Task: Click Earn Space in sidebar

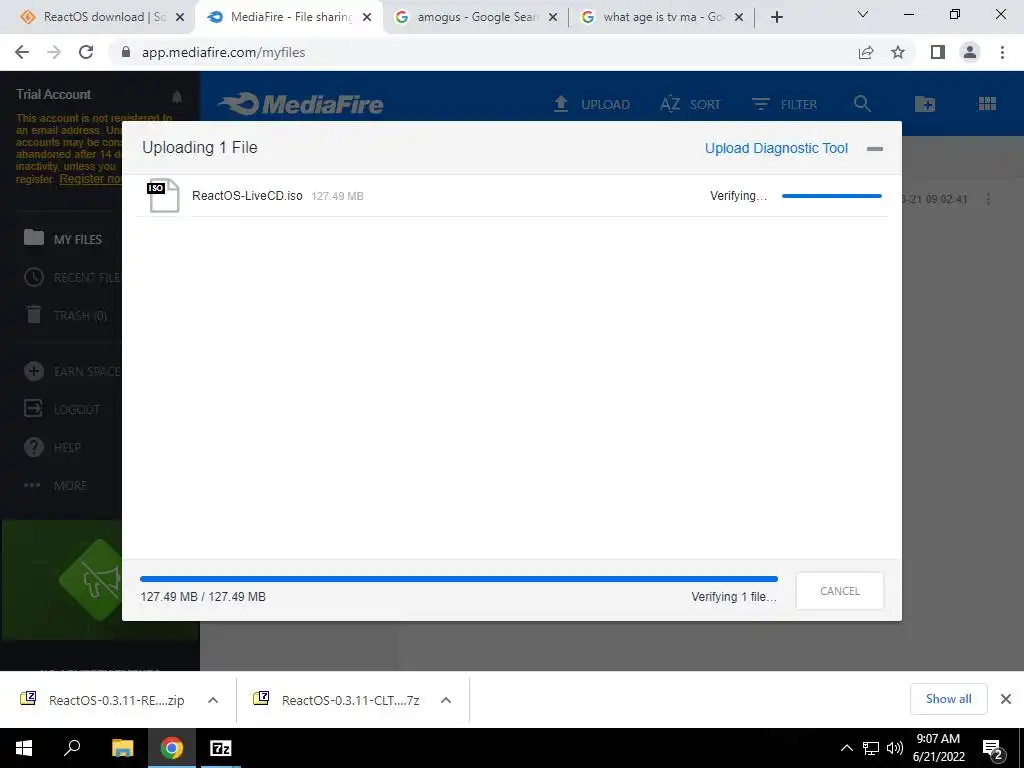Action: (72, 372)
